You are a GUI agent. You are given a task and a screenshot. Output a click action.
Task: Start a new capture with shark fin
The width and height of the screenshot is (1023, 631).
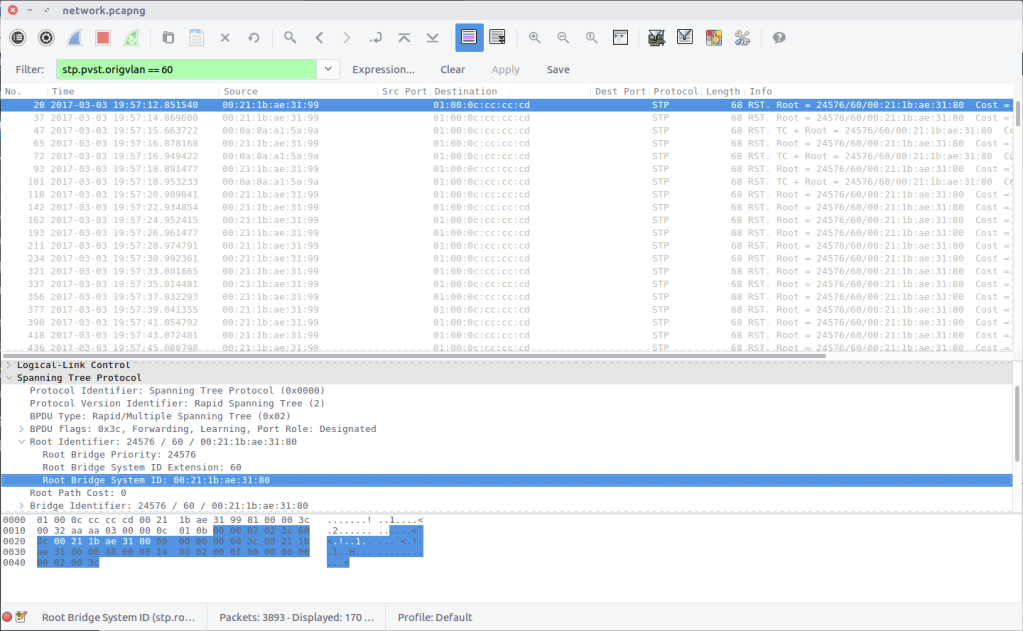pos(74,37)
